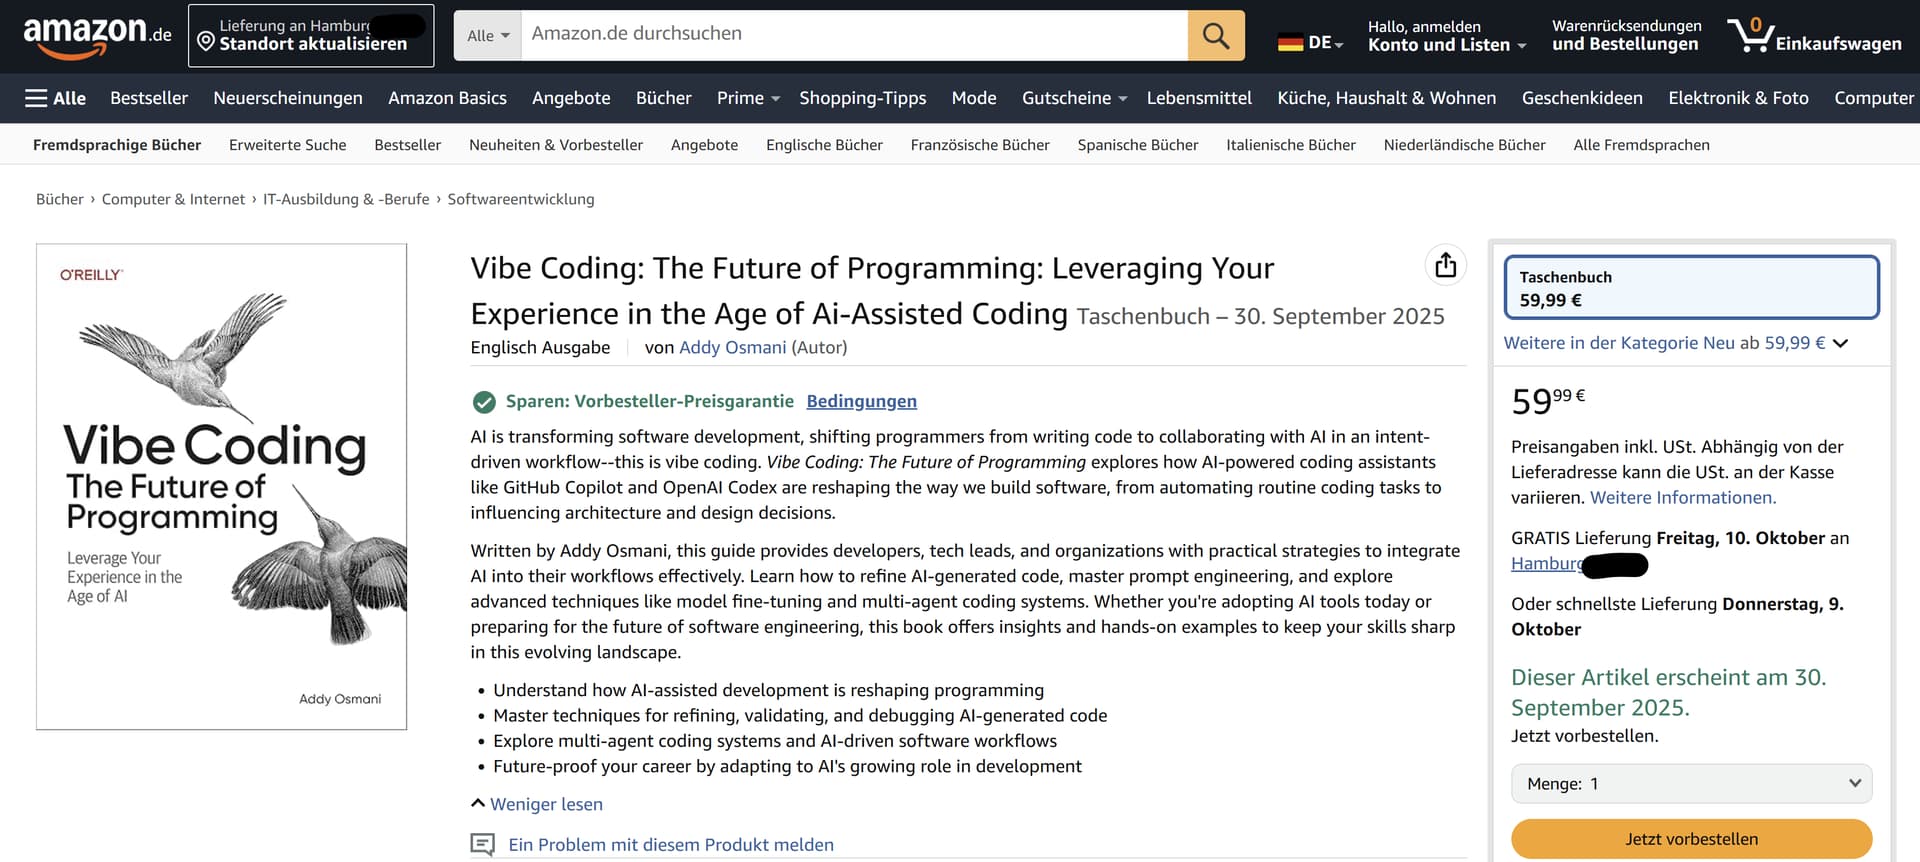The height and width of the screenshot is (862, 1920).
Task: Open Elektronik & Foto nav item
Action: tap(1738, 98)
